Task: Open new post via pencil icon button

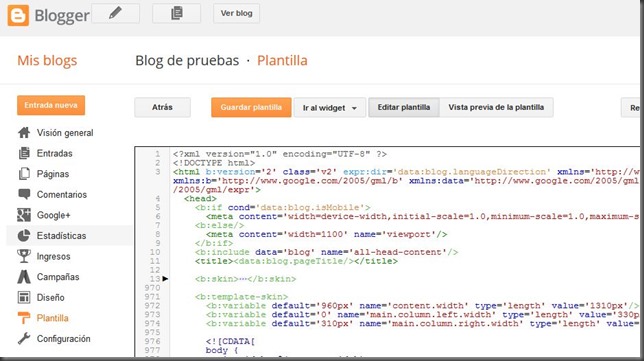Action: point(115,13)
